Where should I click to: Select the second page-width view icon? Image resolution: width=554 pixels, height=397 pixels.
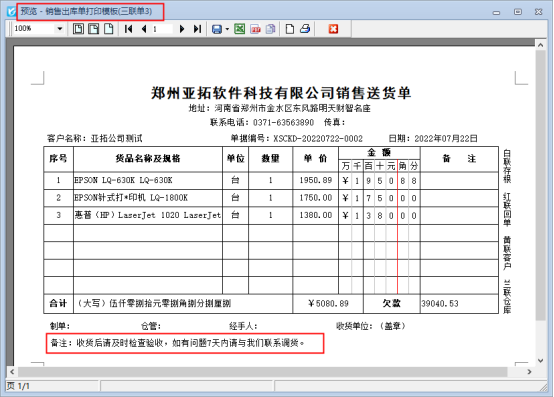click(94, 29)
